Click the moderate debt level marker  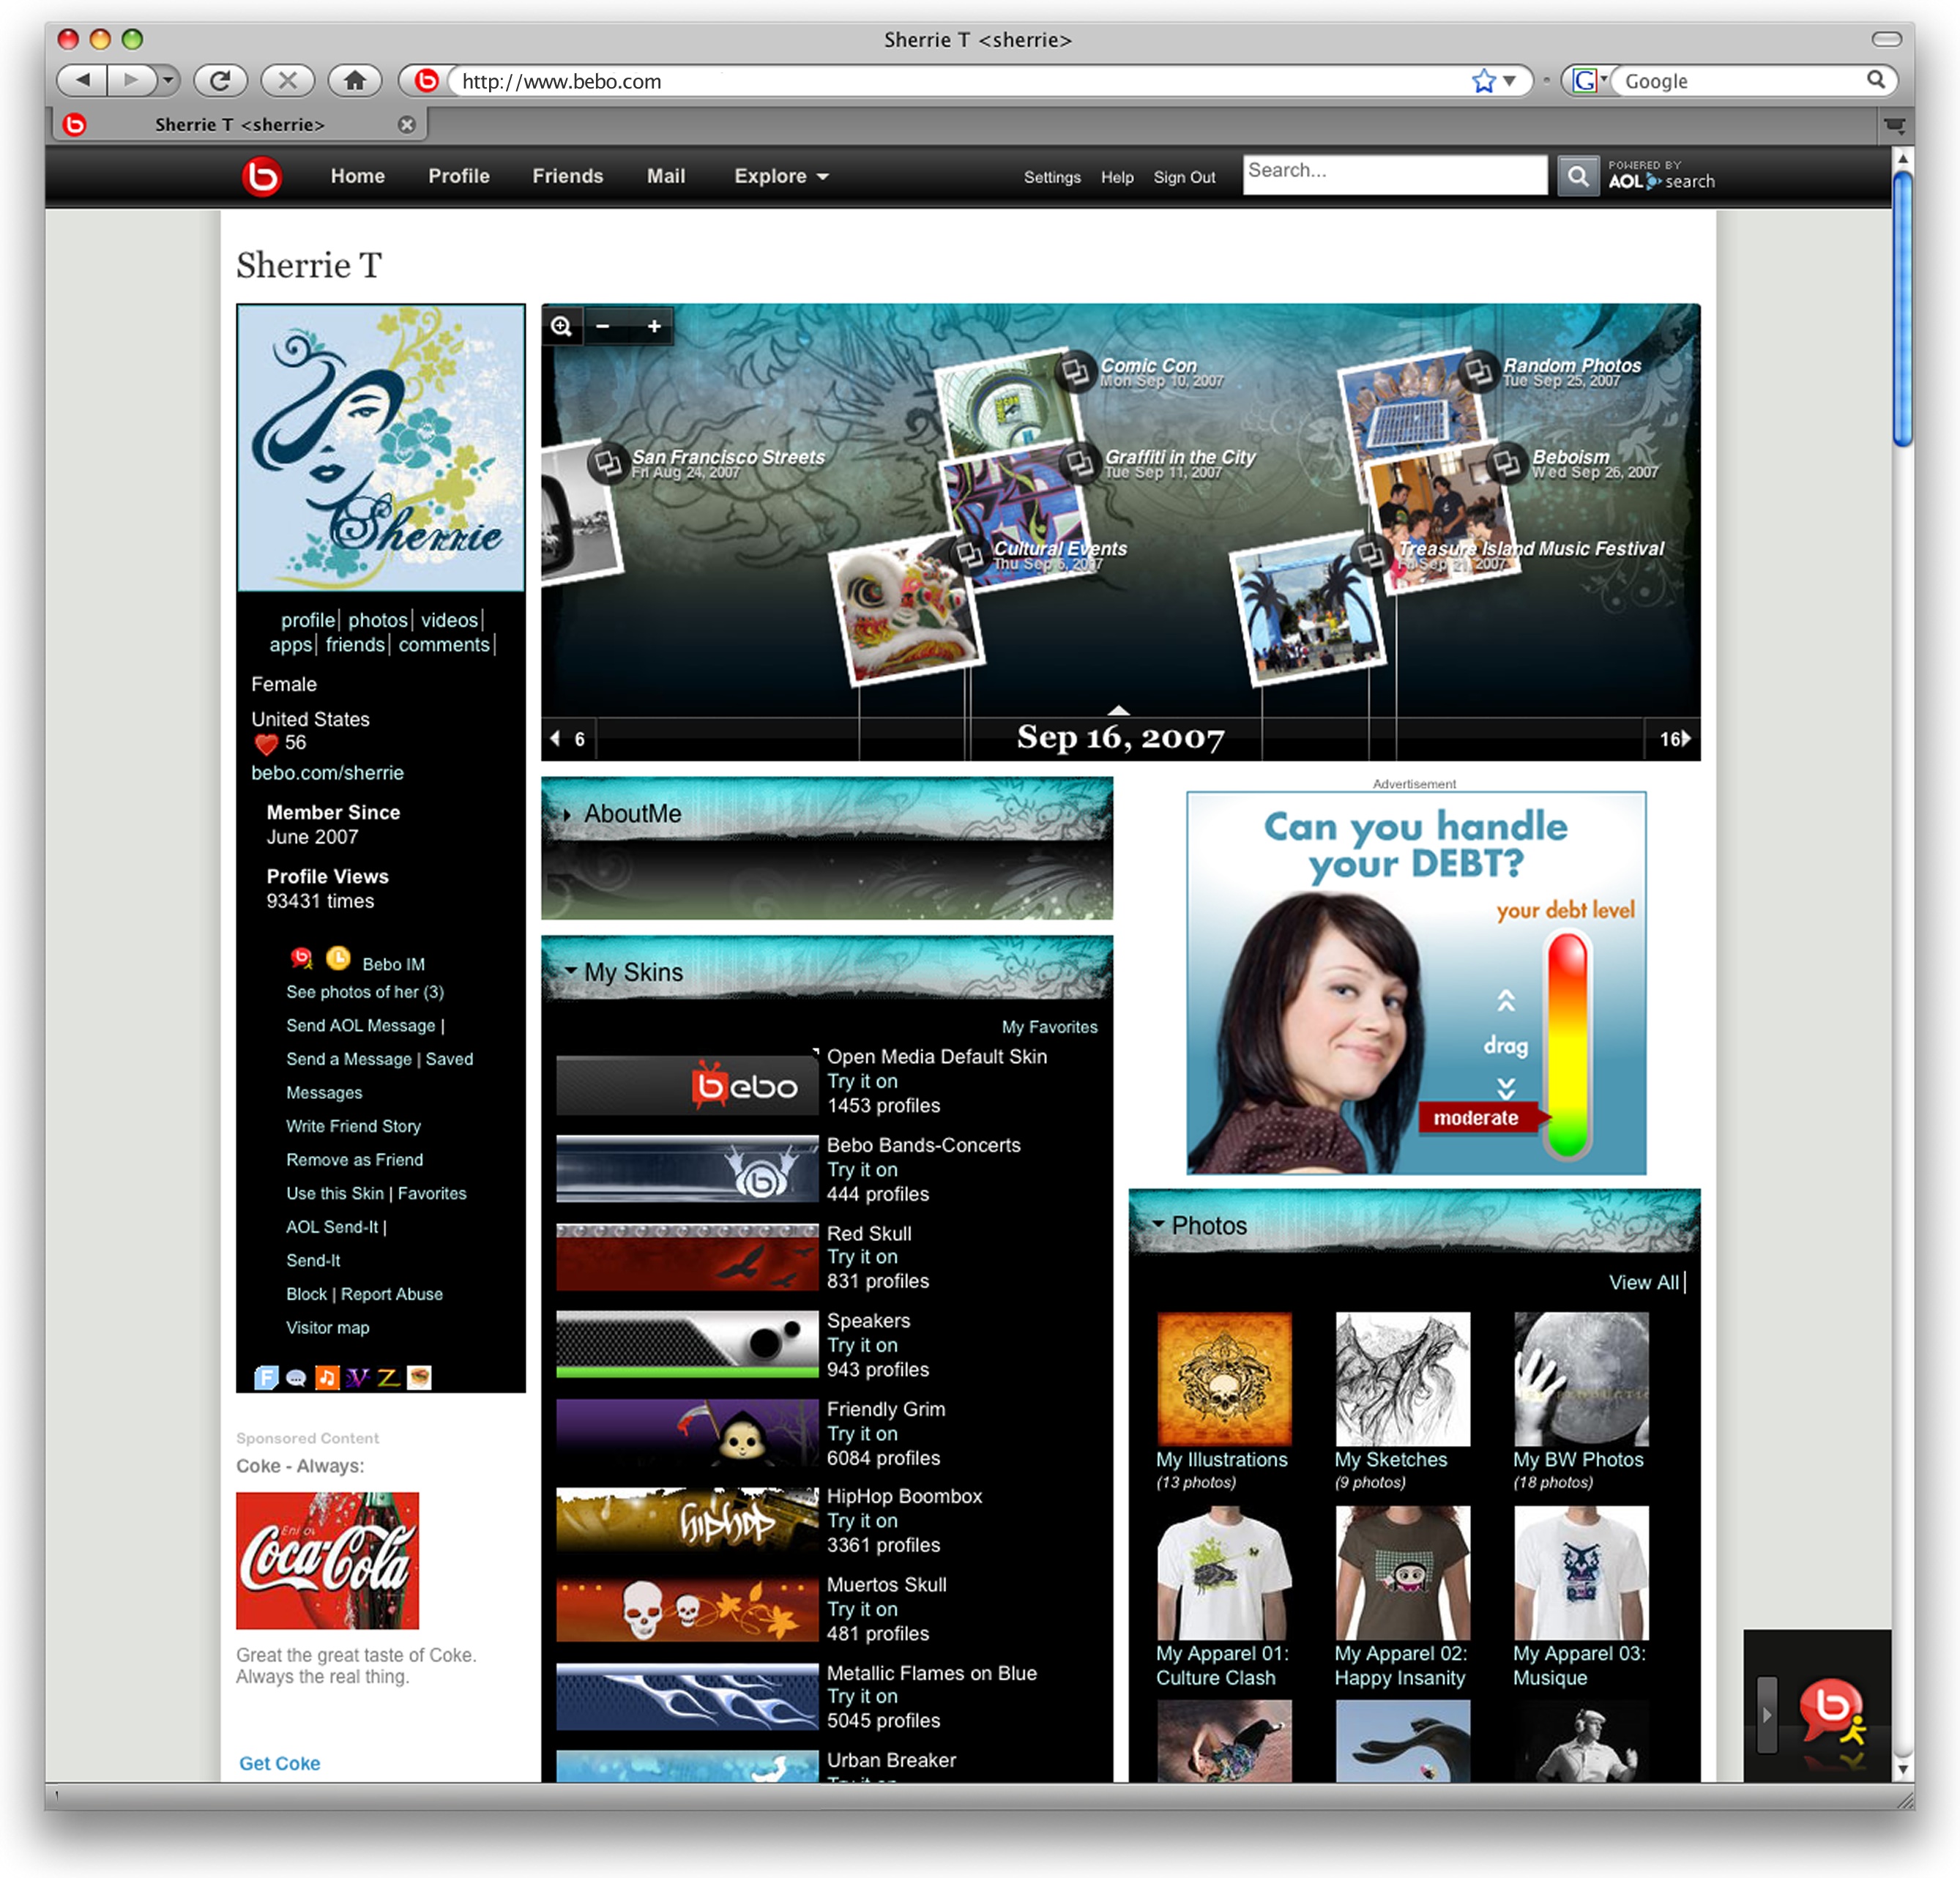click(x=1483, y=1117)
